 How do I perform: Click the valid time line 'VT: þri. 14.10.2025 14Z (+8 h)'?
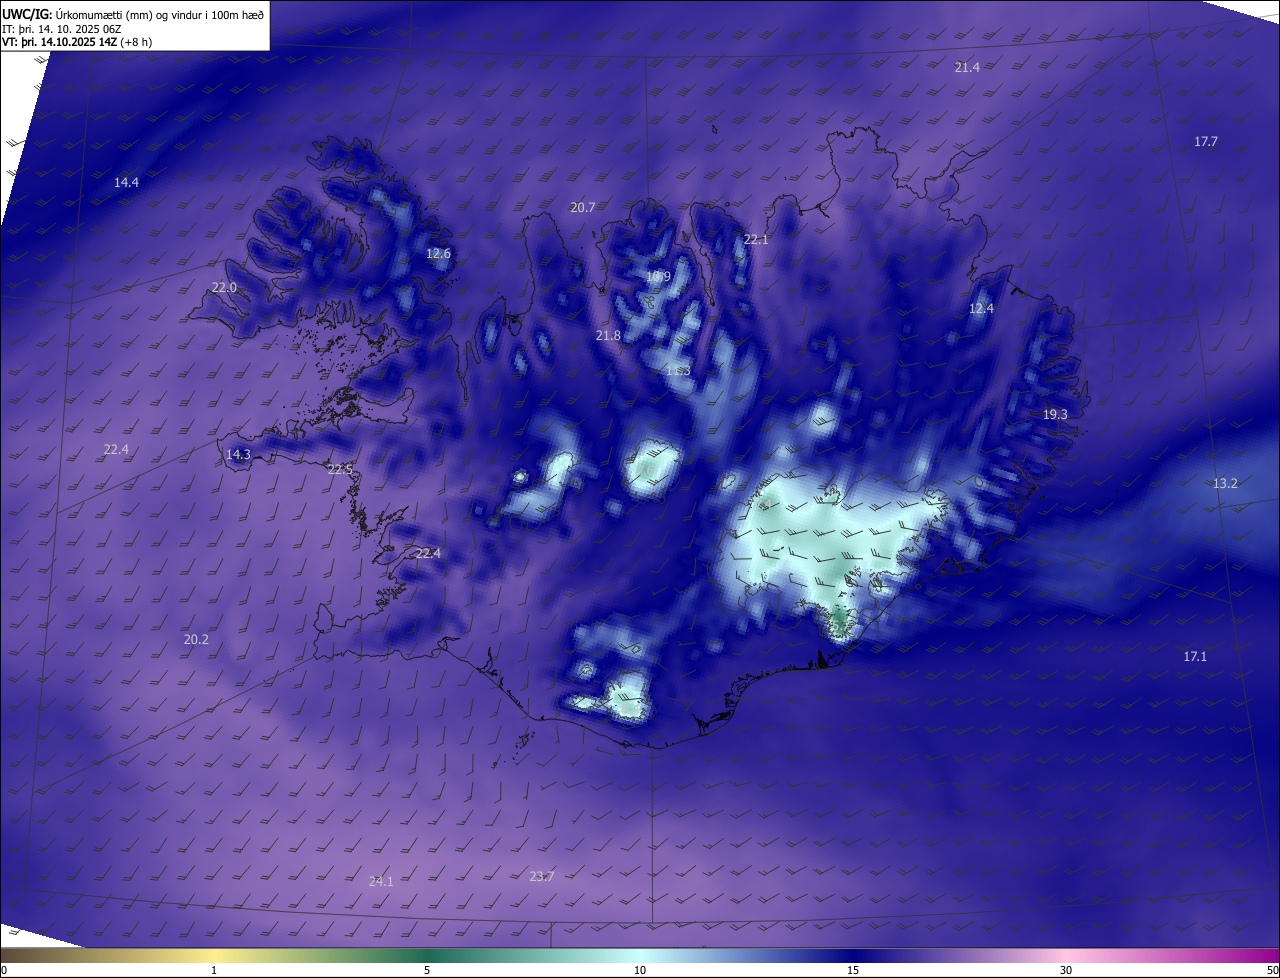click(x=77, y=42)
